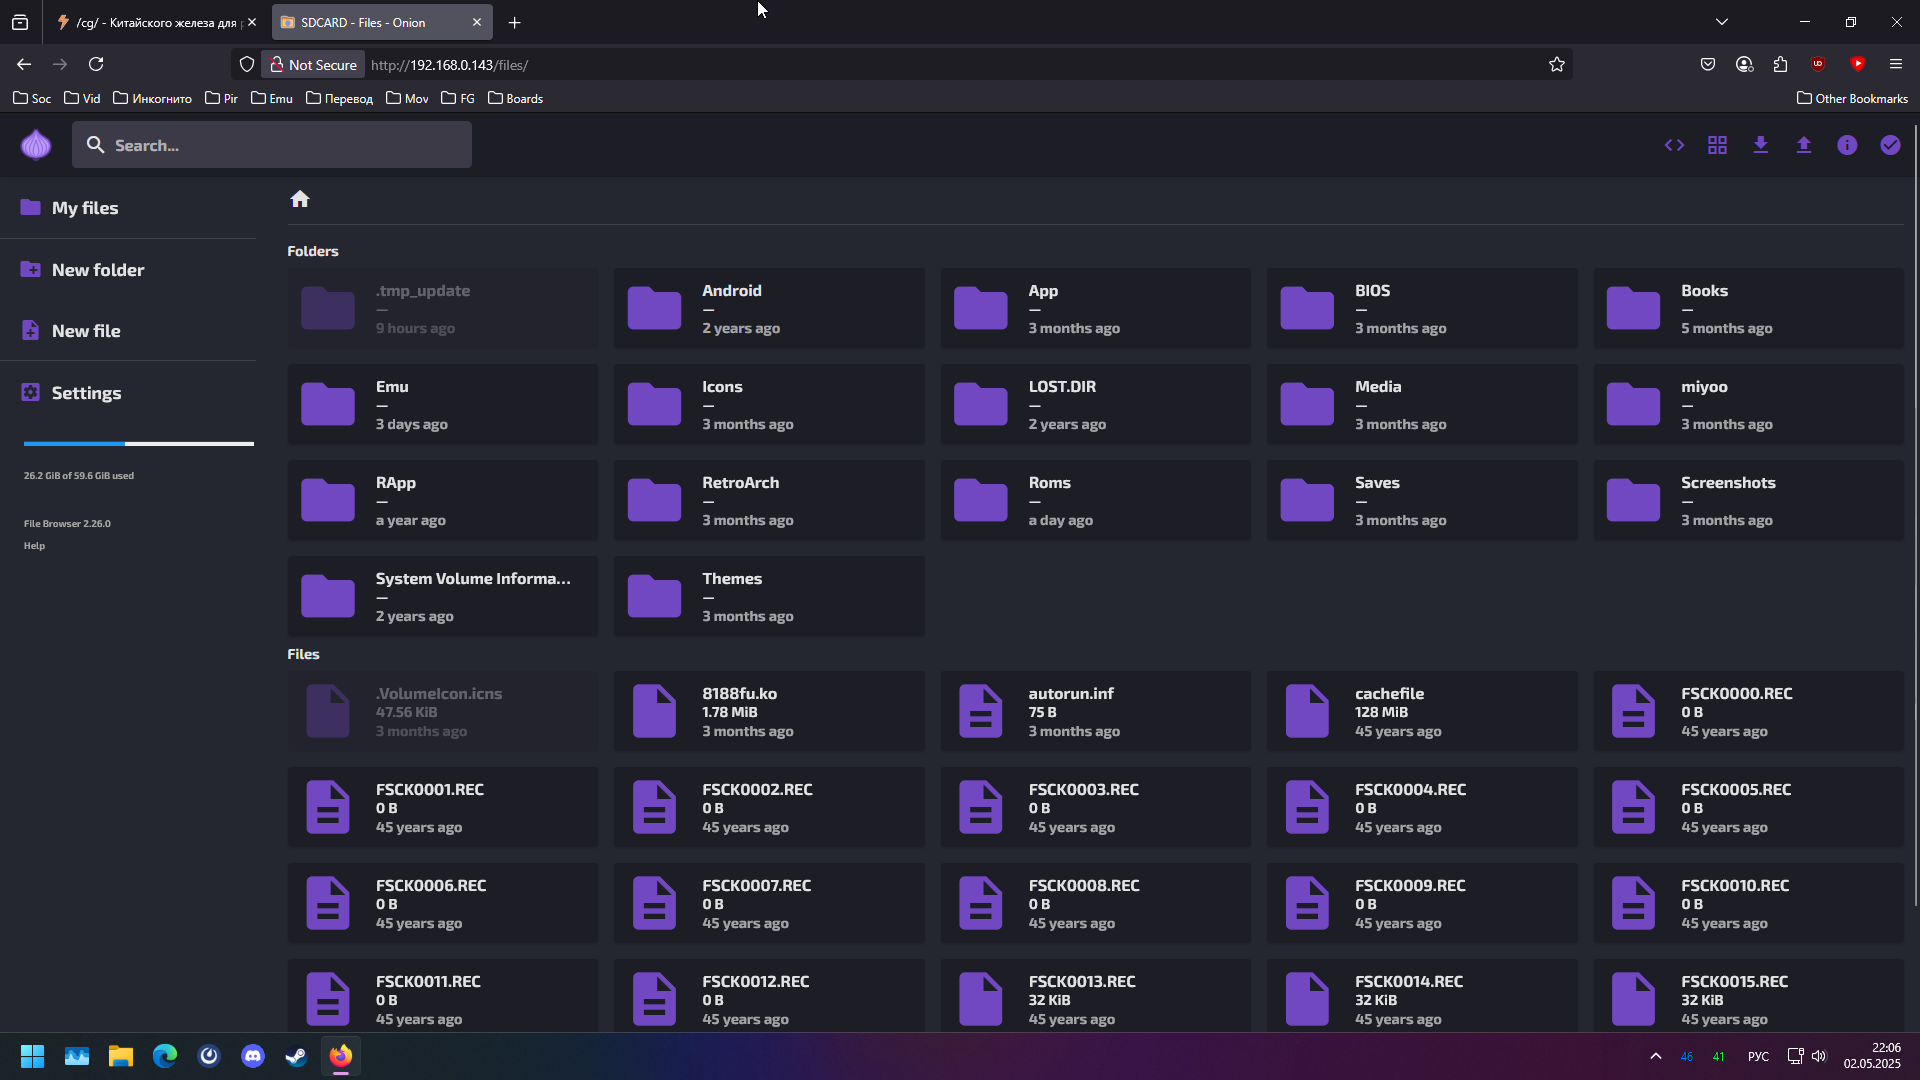The width and height of the screenshot is (1920, 1080).
Task: Click the storage usage bar
Action: point(138,443)
